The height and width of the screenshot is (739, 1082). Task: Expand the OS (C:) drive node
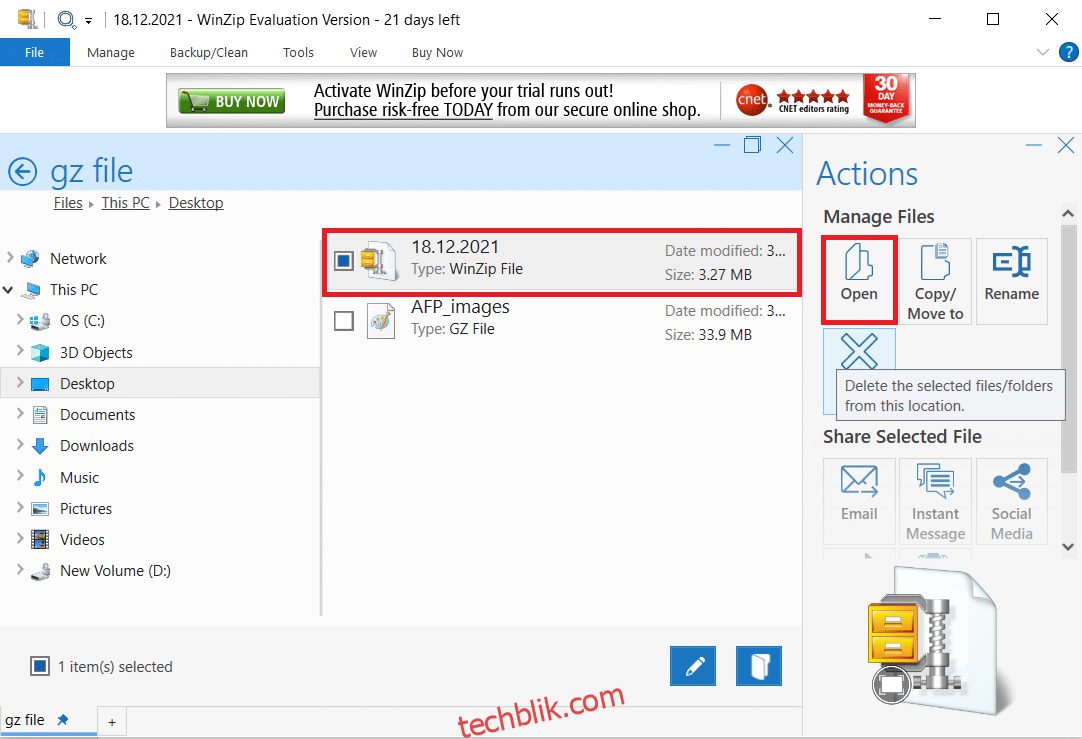coord(20,319)
